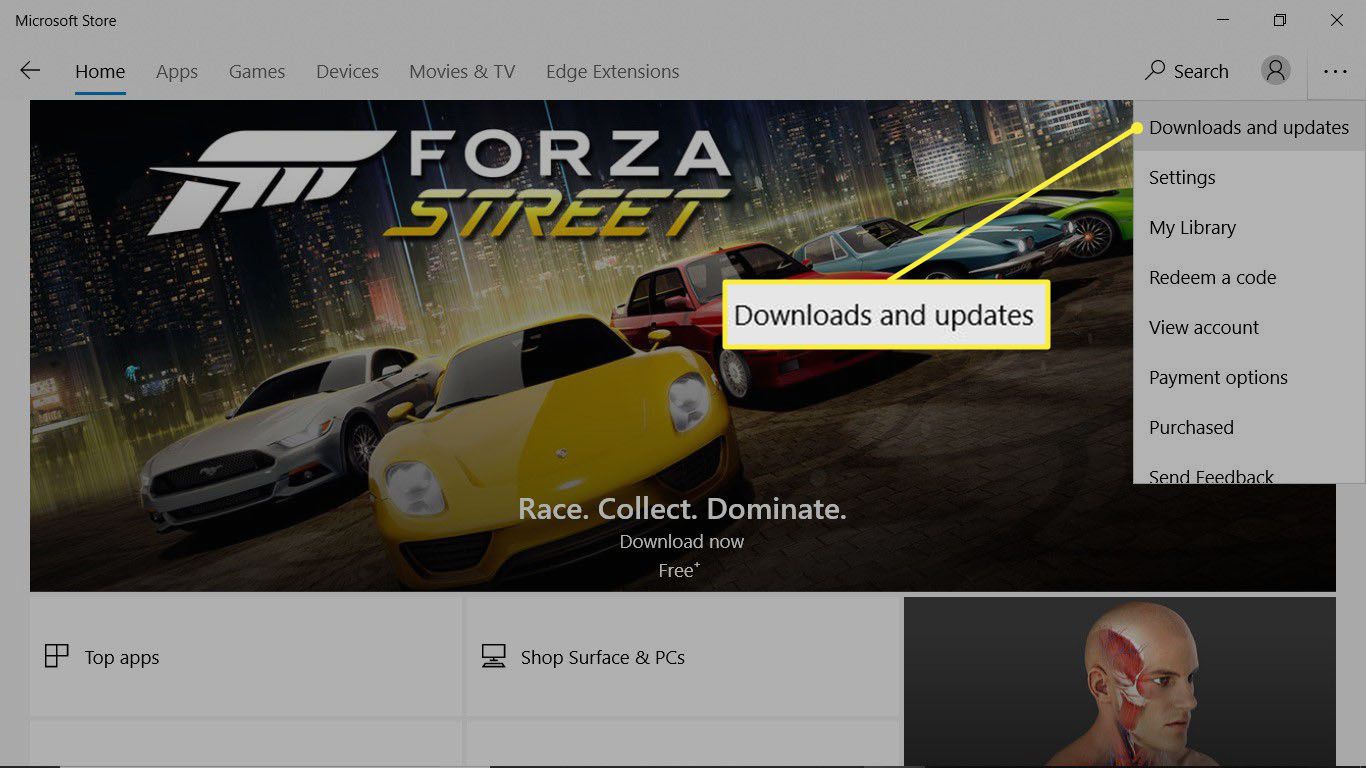Select Purchased from the menu
Viewport: 1366px width, 768px height.
pyautogui.click(x=1249, y=427)
